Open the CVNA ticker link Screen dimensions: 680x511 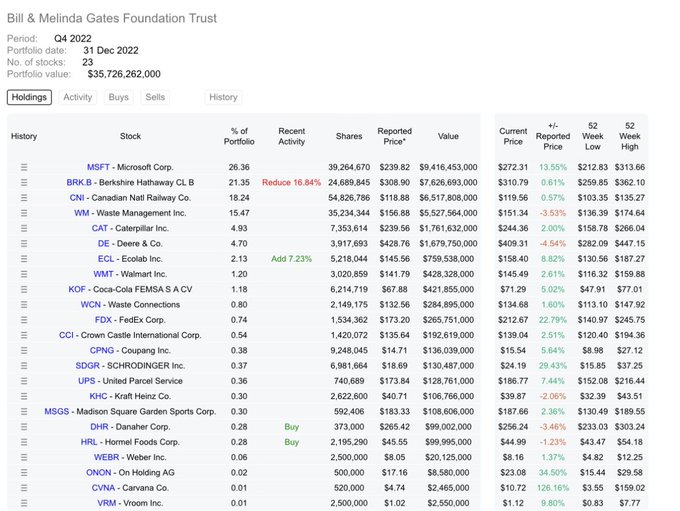(103, 488)
